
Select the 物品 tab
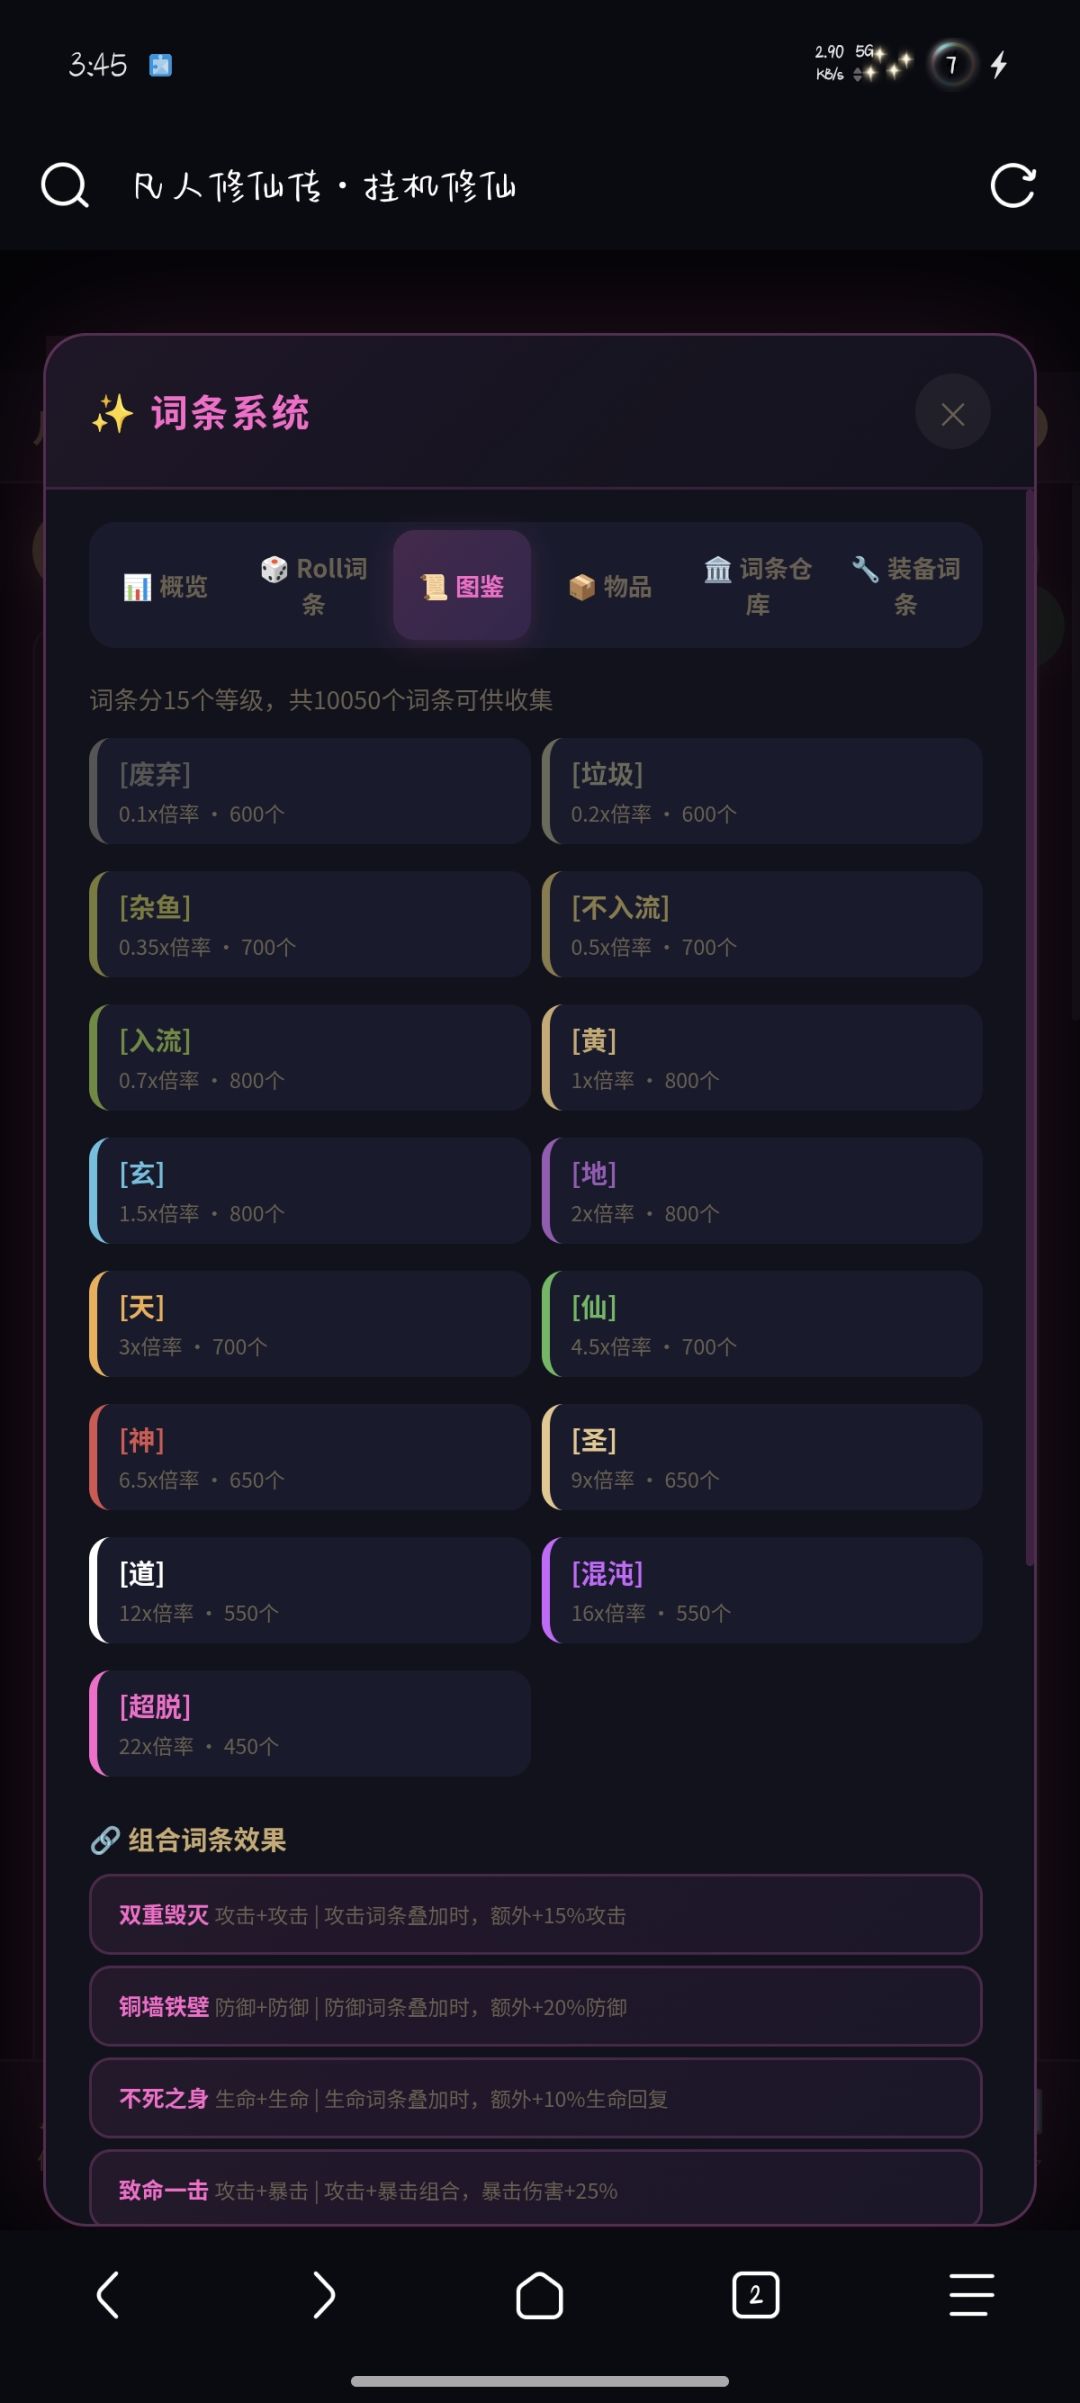coord(610,586)
